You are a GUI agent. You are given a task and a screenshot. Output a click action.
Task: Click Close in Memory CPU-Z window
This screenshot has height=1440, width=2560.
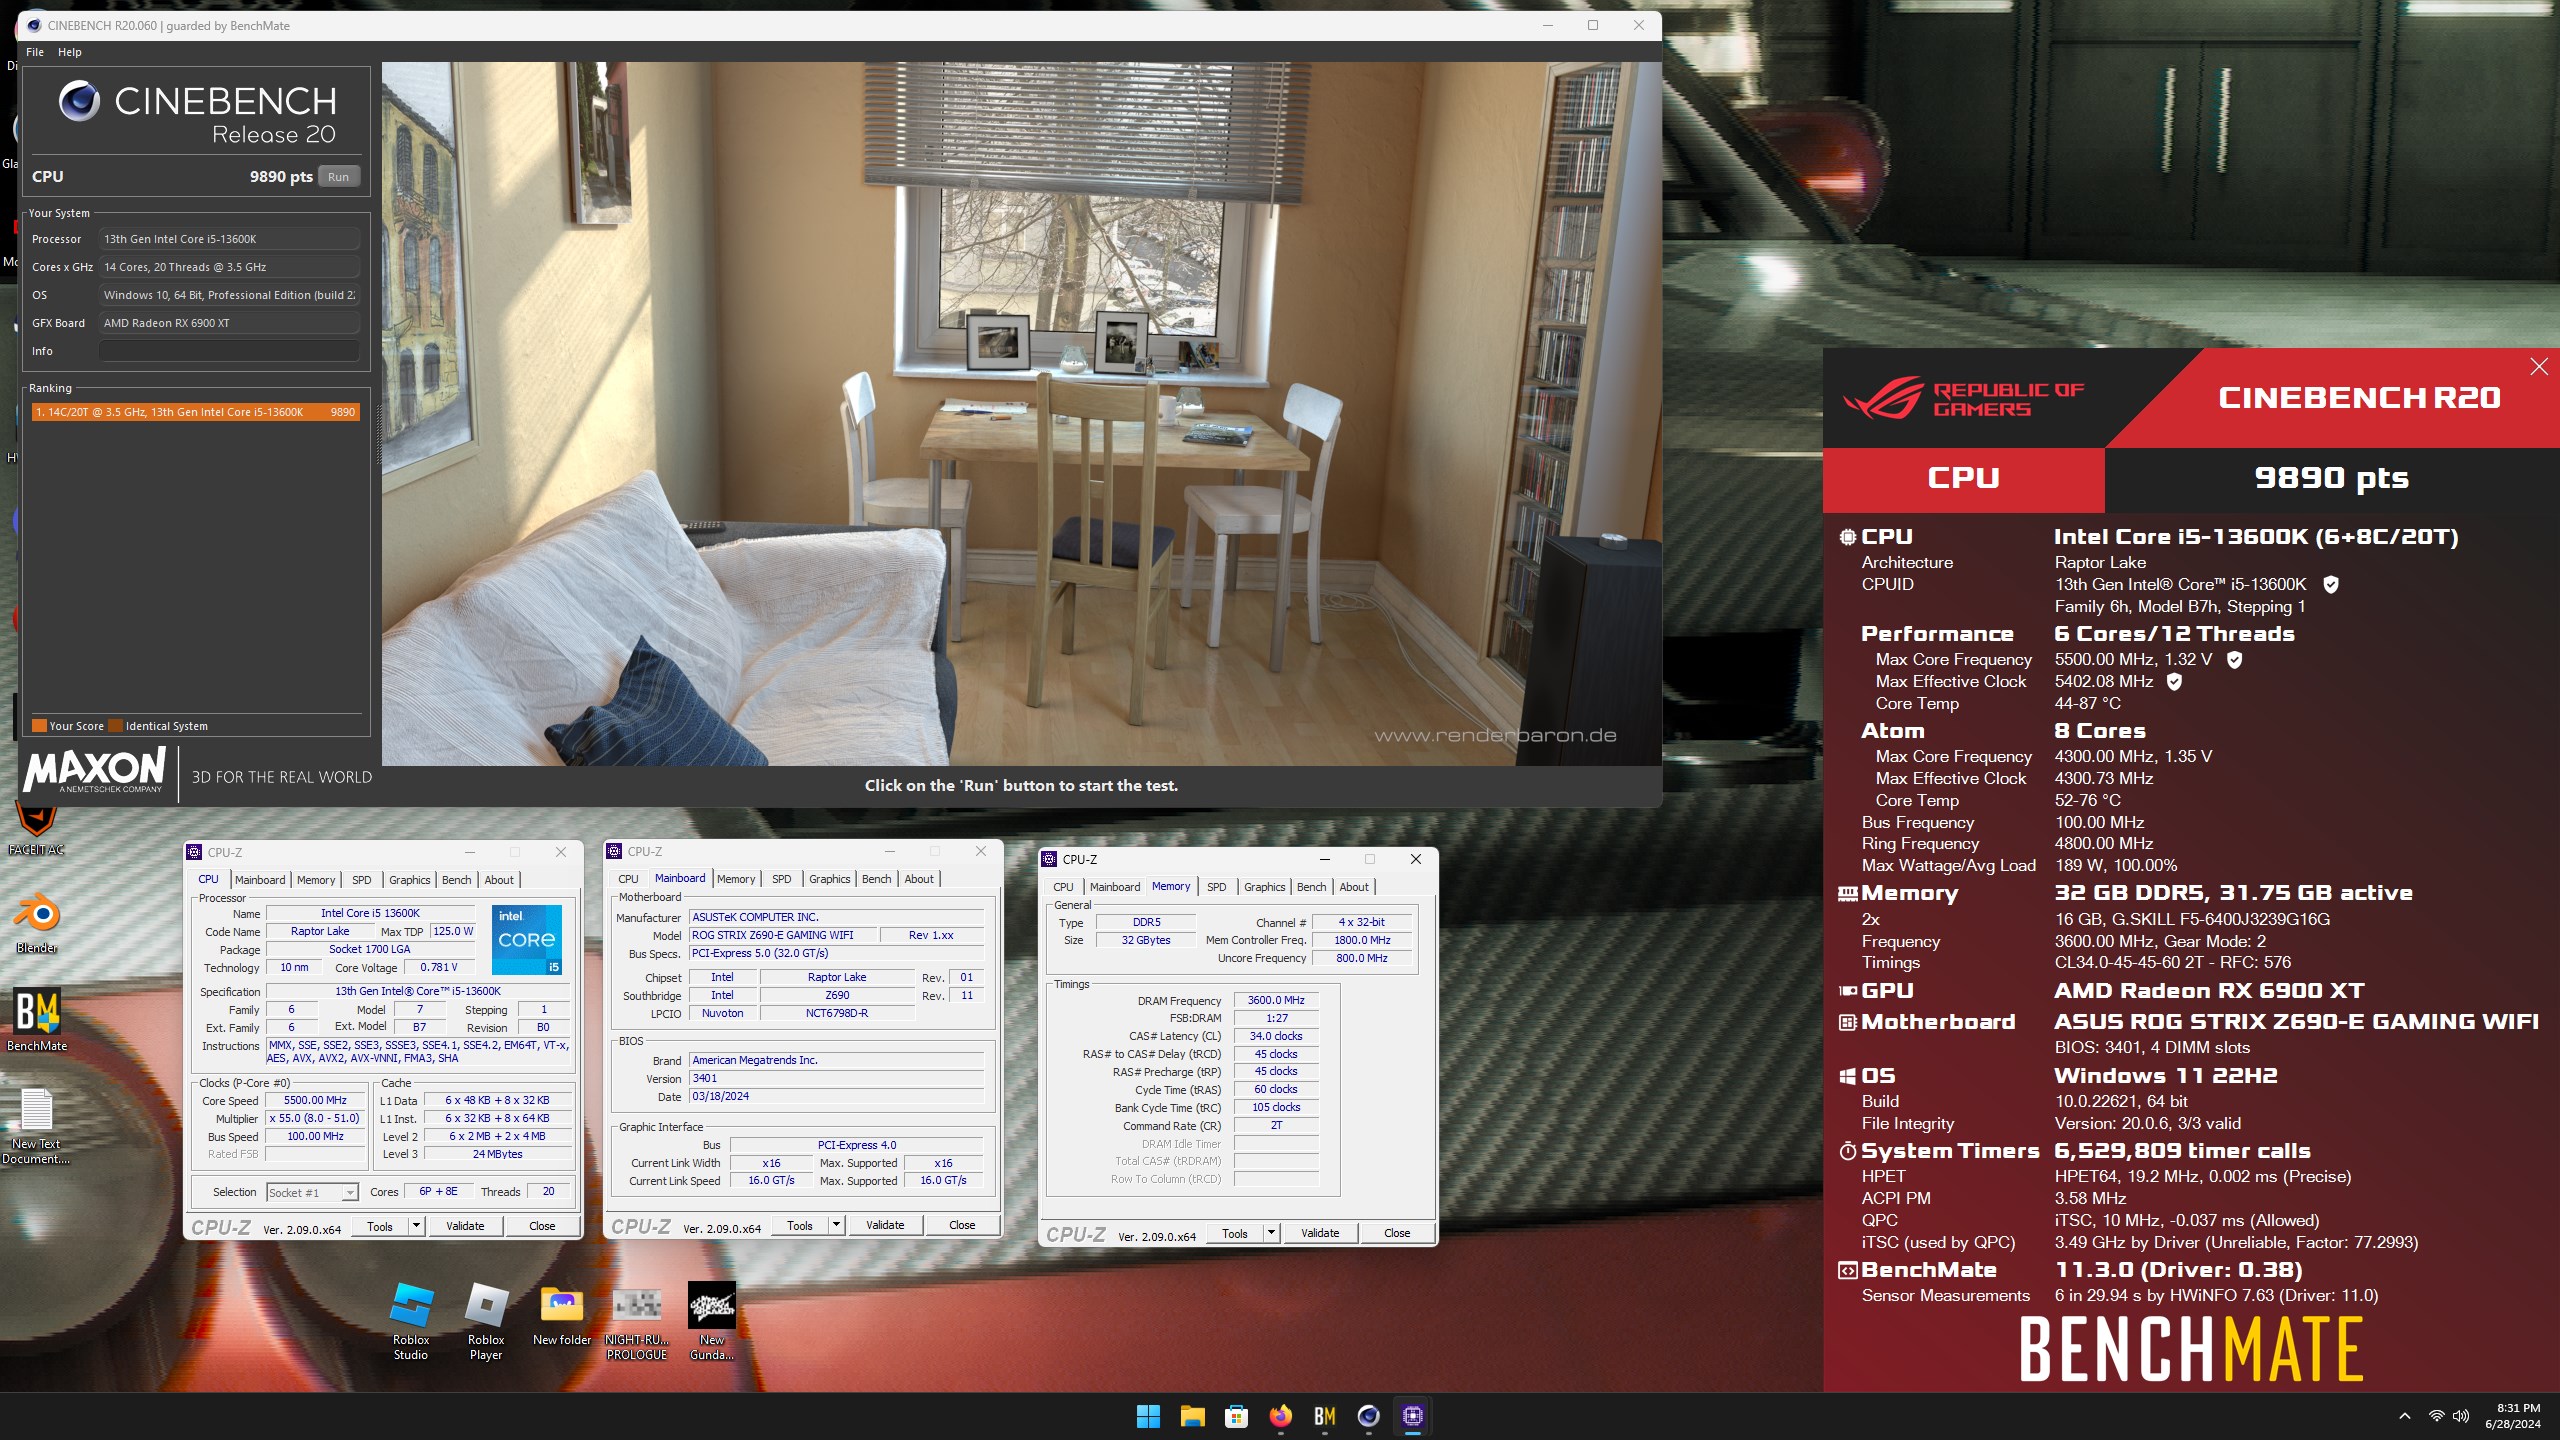(x=1397, y=1233)
